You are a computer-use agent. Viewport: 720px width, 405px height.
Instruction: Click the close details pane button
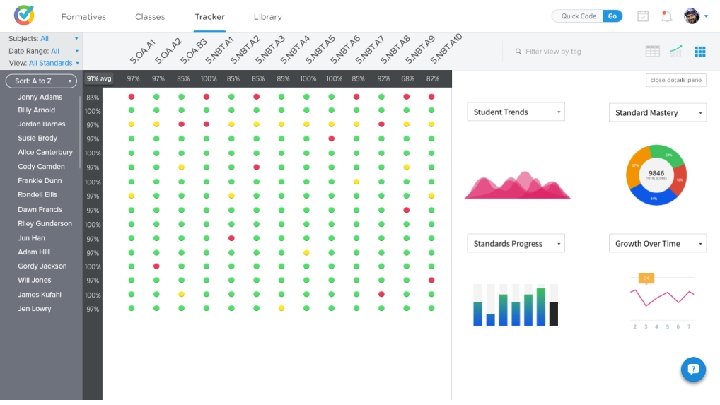tap(676, 80)
